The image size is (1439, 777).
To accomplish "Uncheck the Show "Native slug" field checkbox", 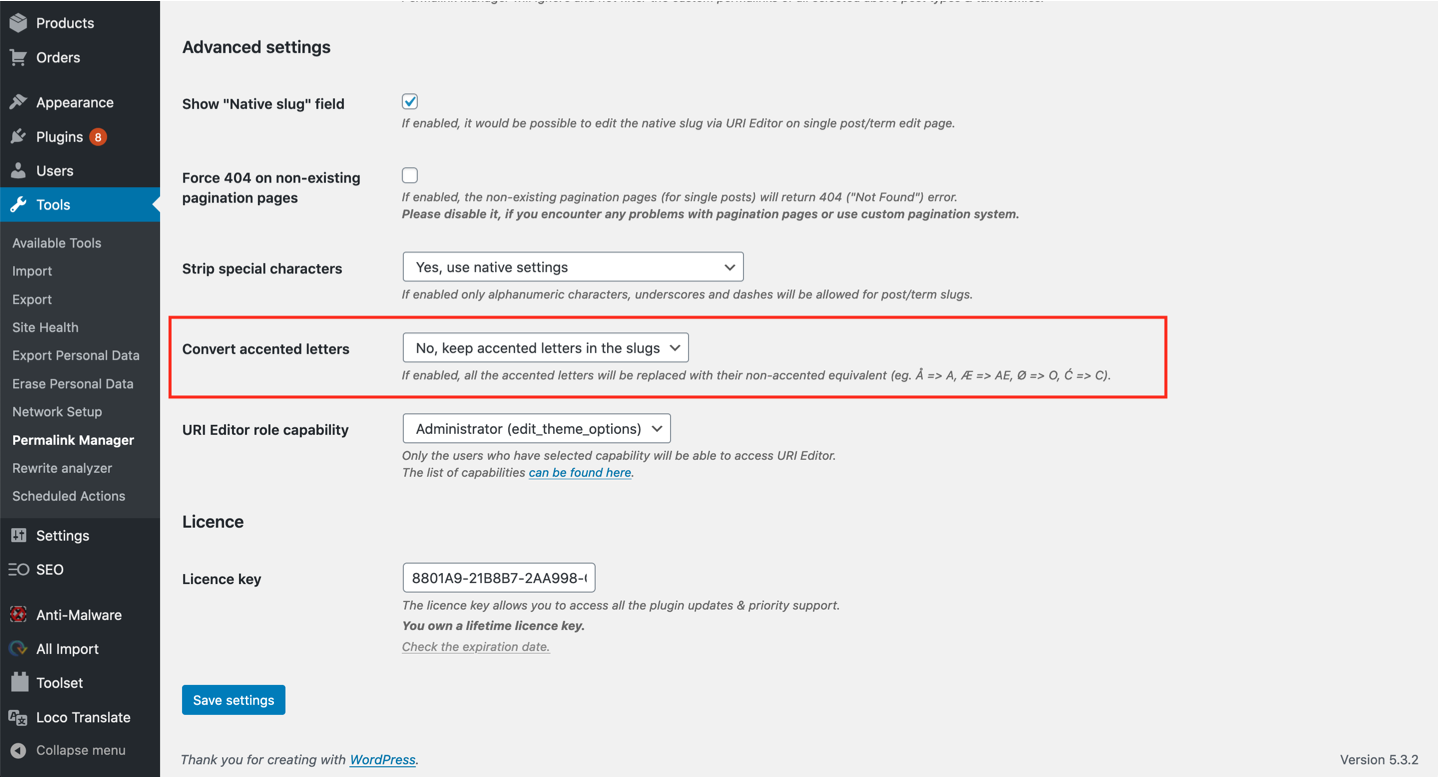I will pyautogui.click(x=410, y=101).
